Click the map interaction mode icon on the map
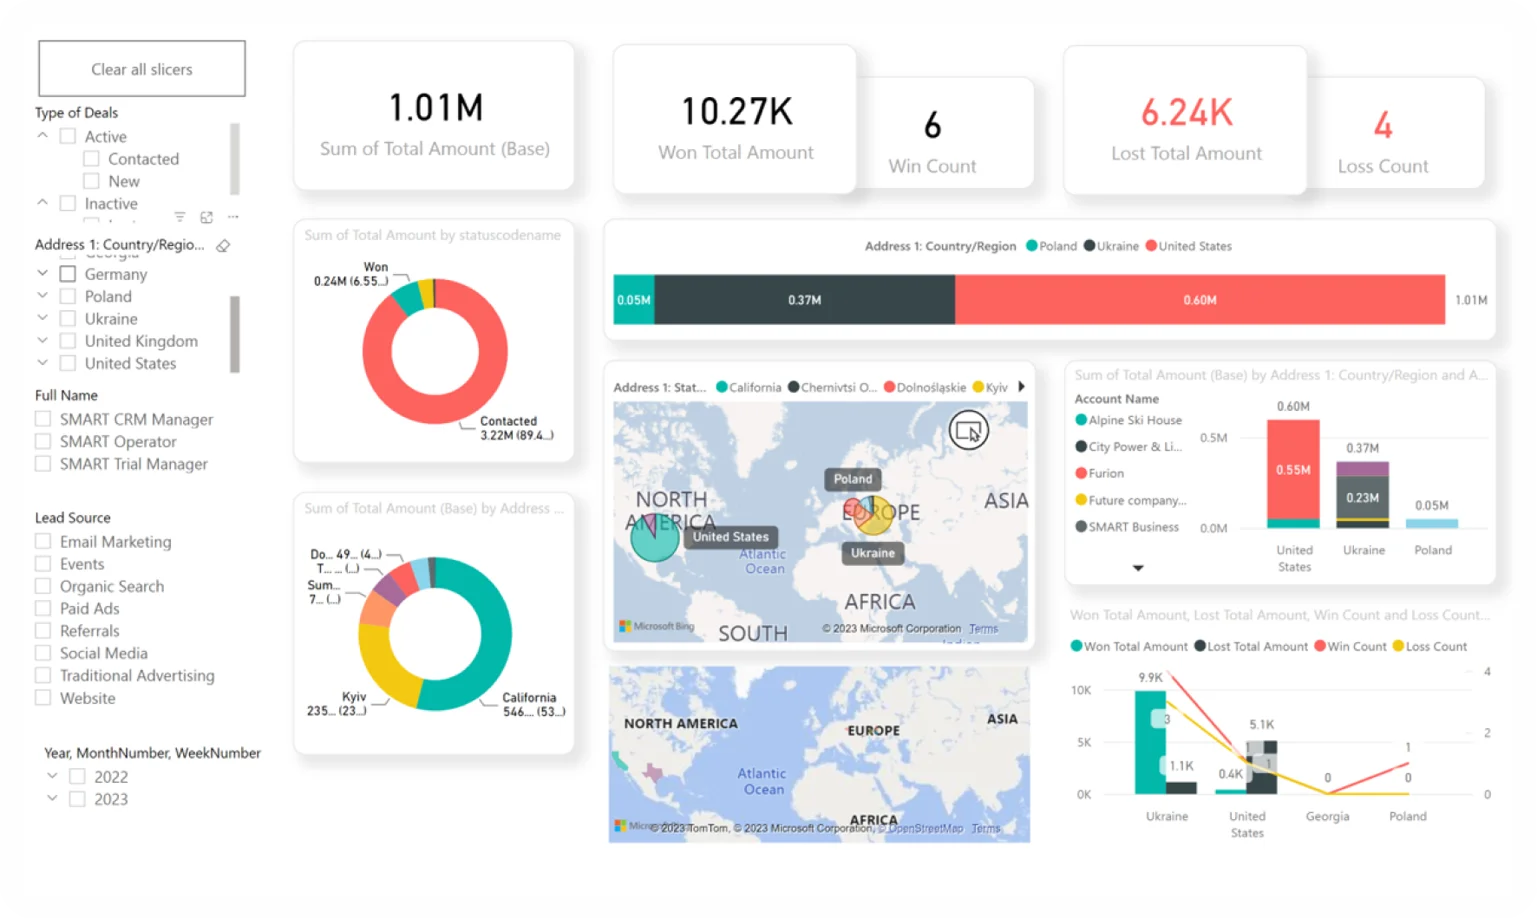Viewport: 1537px width, 918px height. pyautogui.click(x=968, y=430)
